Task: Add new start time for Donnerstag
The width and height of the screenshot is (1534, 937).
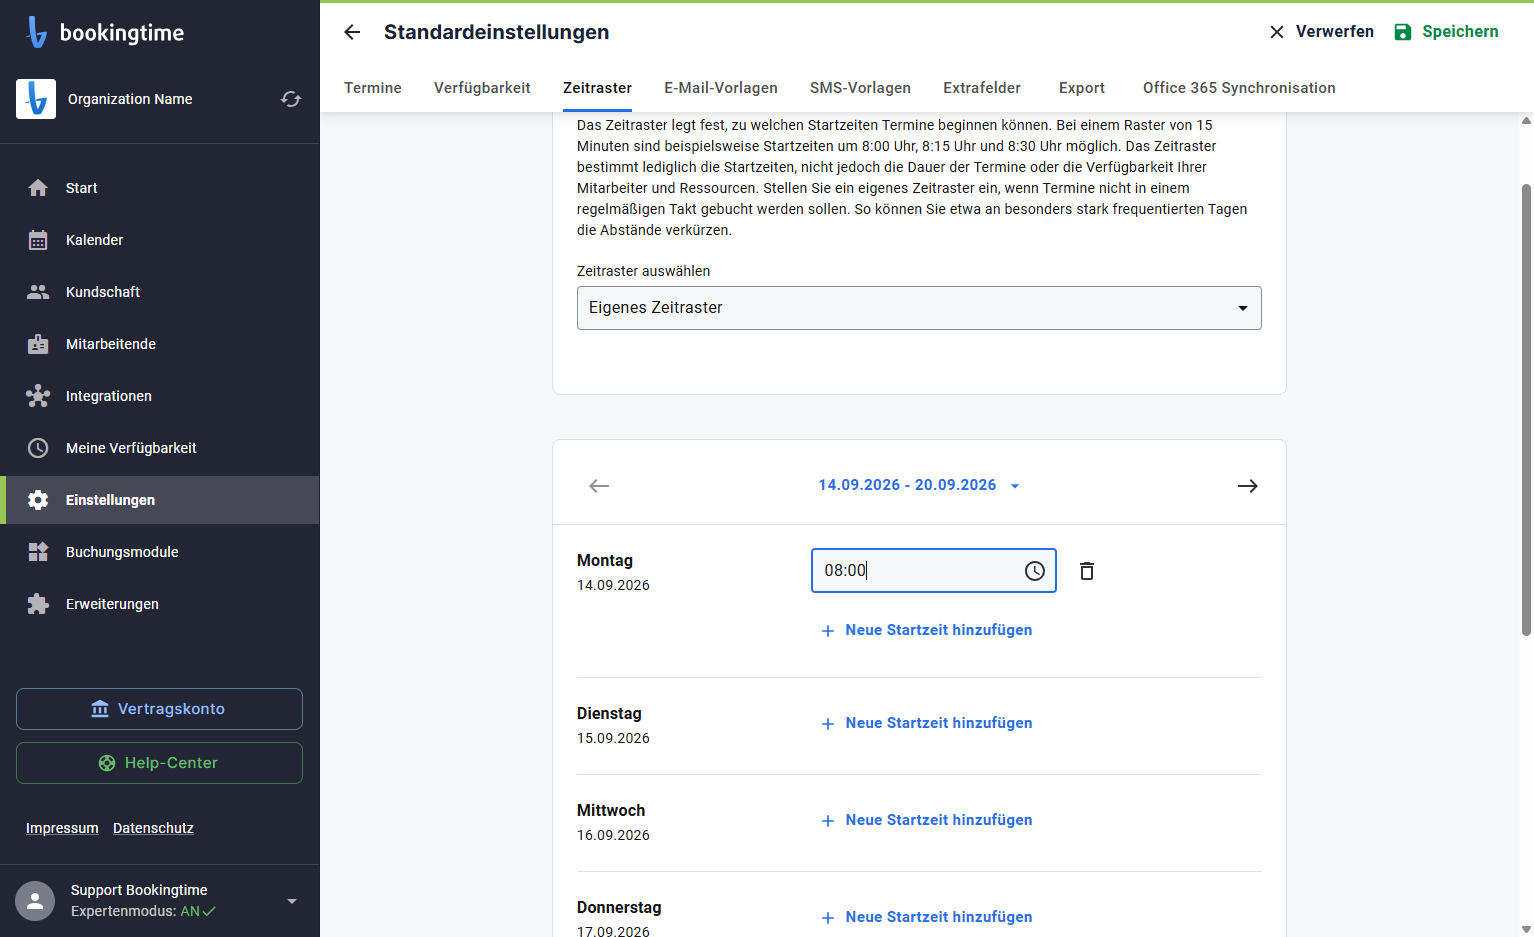Action: pyautogui.click(x=926, y=917)
